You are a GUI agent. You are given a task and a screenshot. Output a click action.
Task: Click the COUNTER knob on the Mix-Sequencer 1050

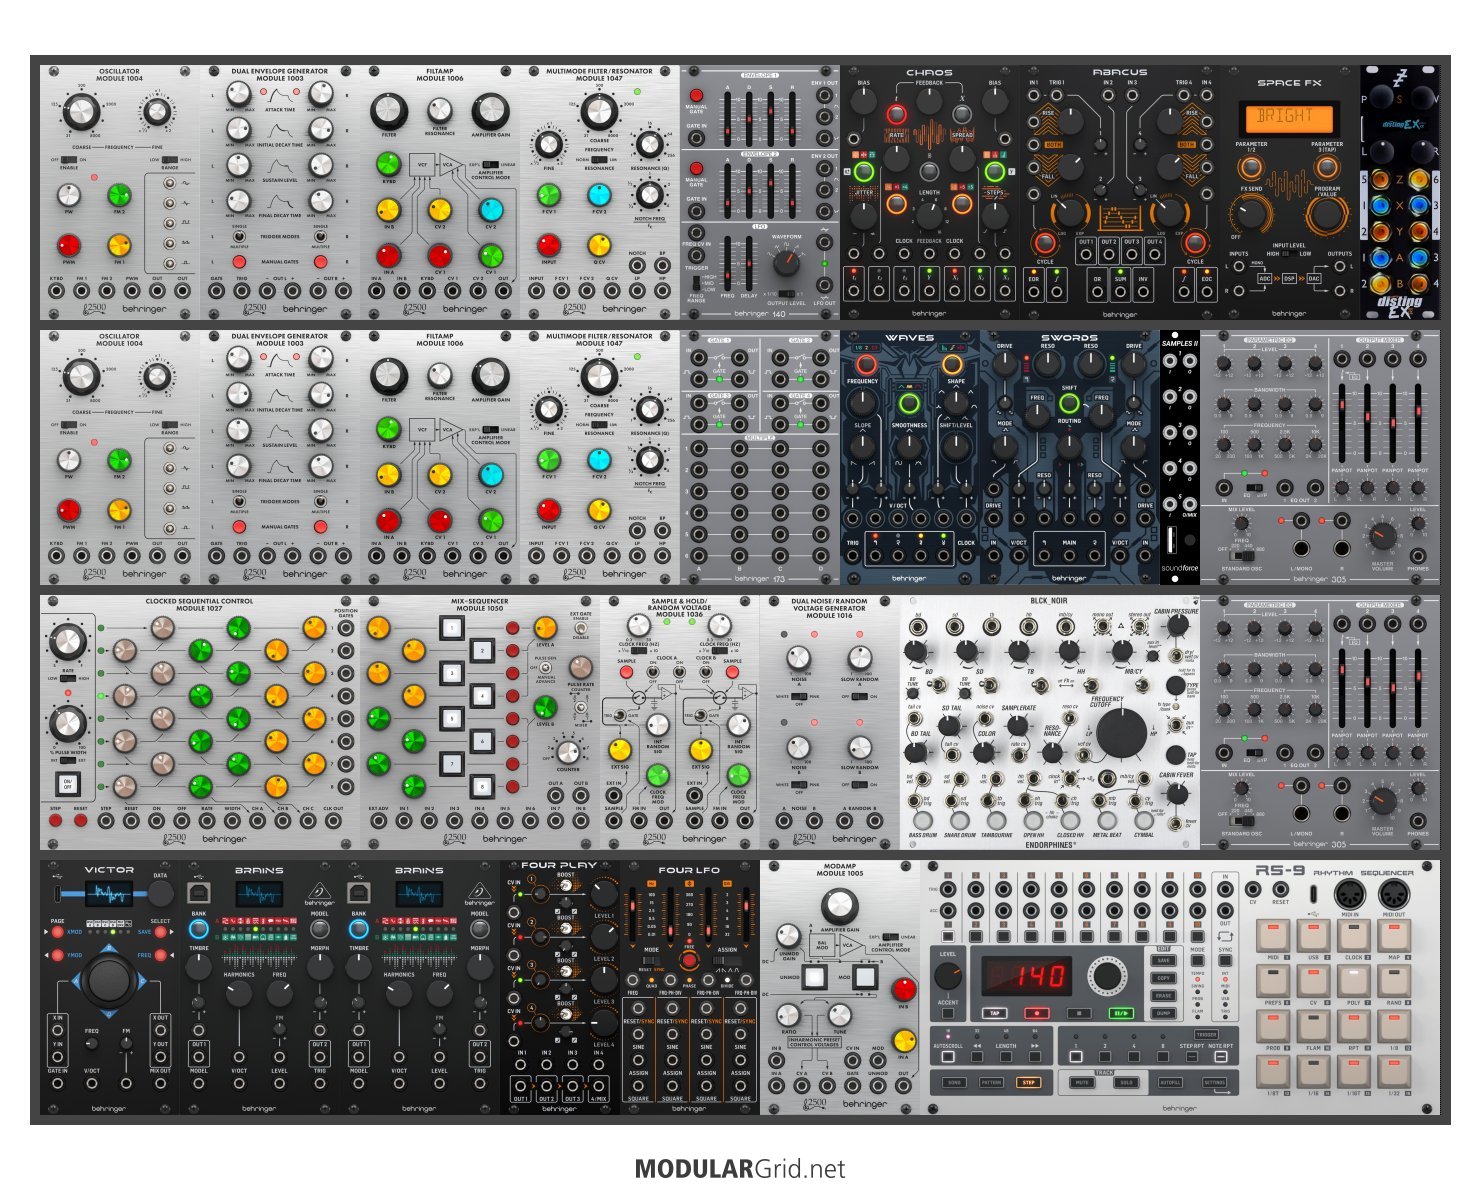click(x=568, y=752)
